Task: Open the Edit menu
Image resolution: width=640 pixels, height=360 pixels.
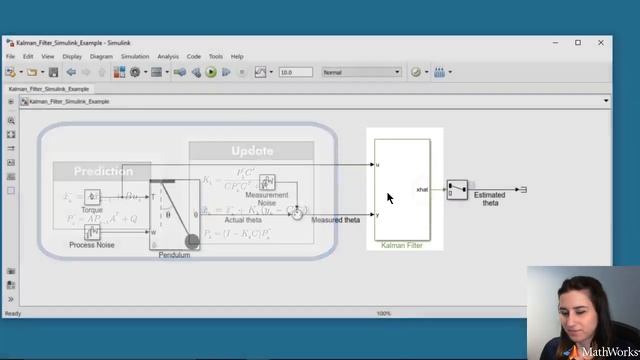Action: click(28, 56)
